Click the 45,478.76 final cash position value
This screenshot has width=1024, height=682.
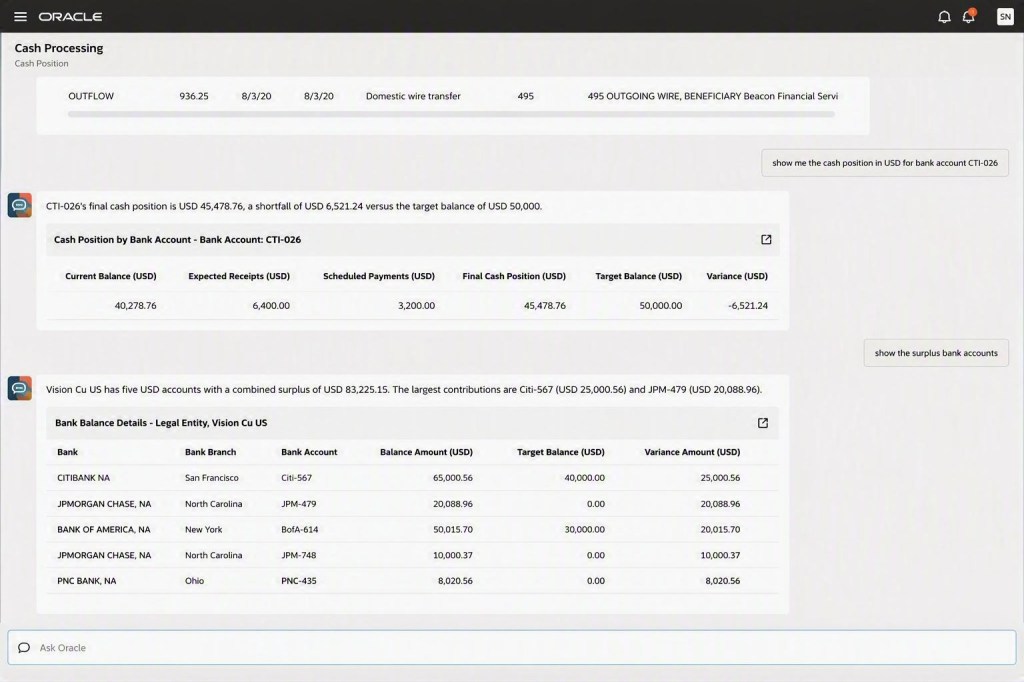click(545, 306)
